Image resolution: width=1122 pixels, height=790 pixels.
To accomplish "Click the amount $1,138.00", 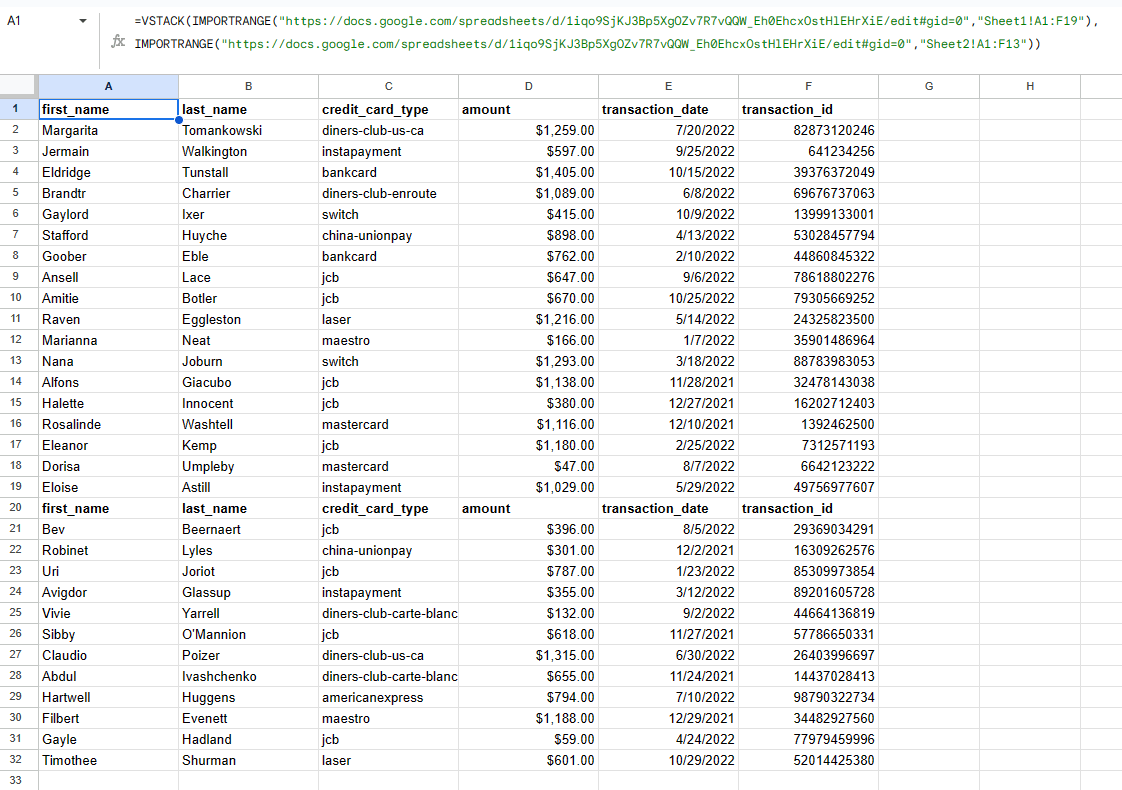I will [528, 382].
